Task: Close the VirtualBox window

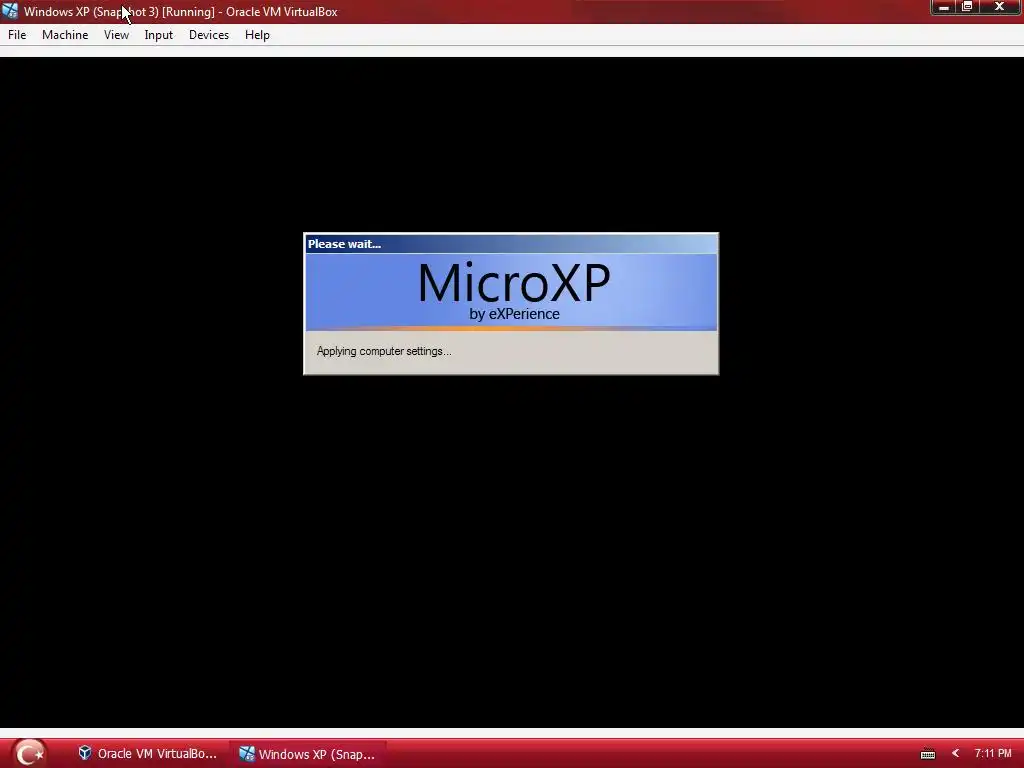Action: tap(1000, 7)
